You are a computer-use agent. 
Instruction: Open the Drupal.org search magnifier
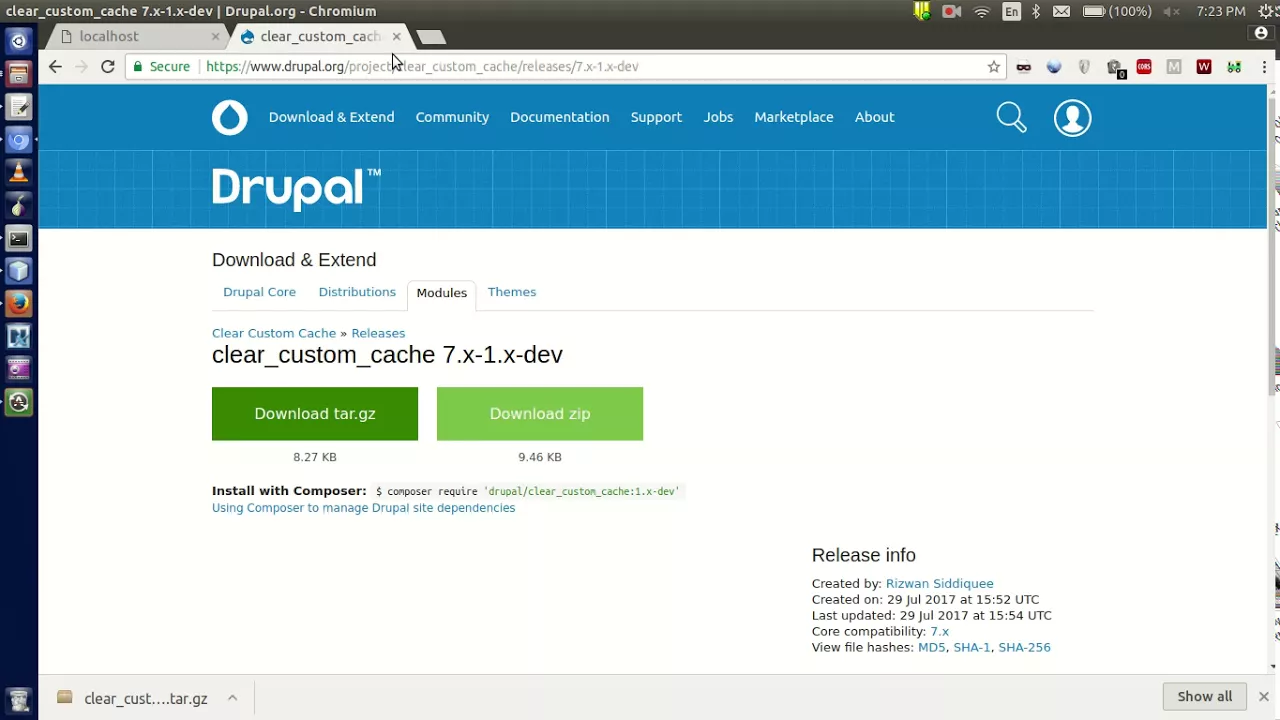coord(1011,118)
